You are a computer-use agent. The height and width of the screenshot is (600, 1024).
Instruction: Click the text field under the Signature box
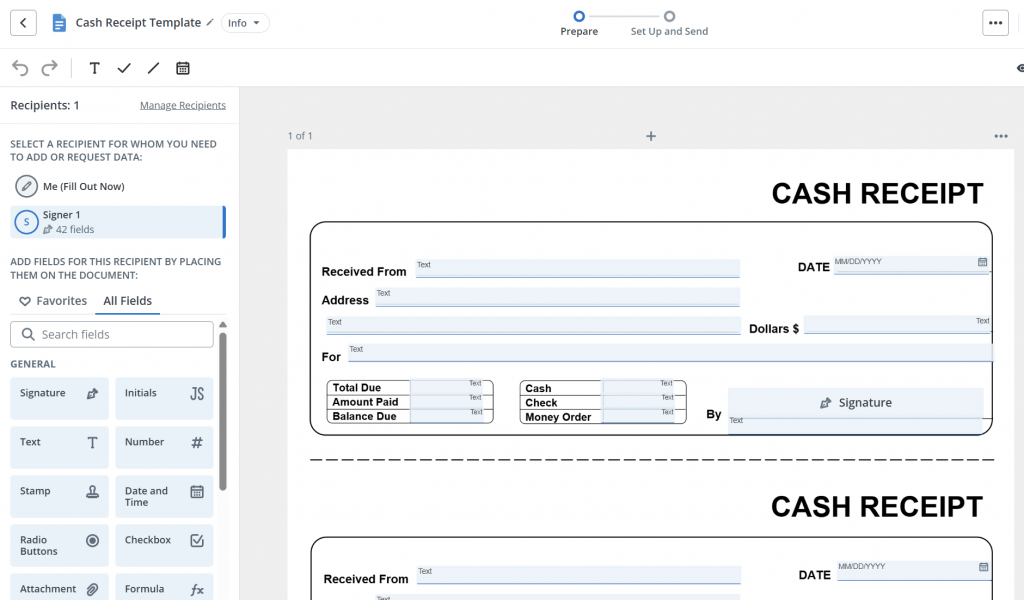pyautogui.click(x=856, y=424)
